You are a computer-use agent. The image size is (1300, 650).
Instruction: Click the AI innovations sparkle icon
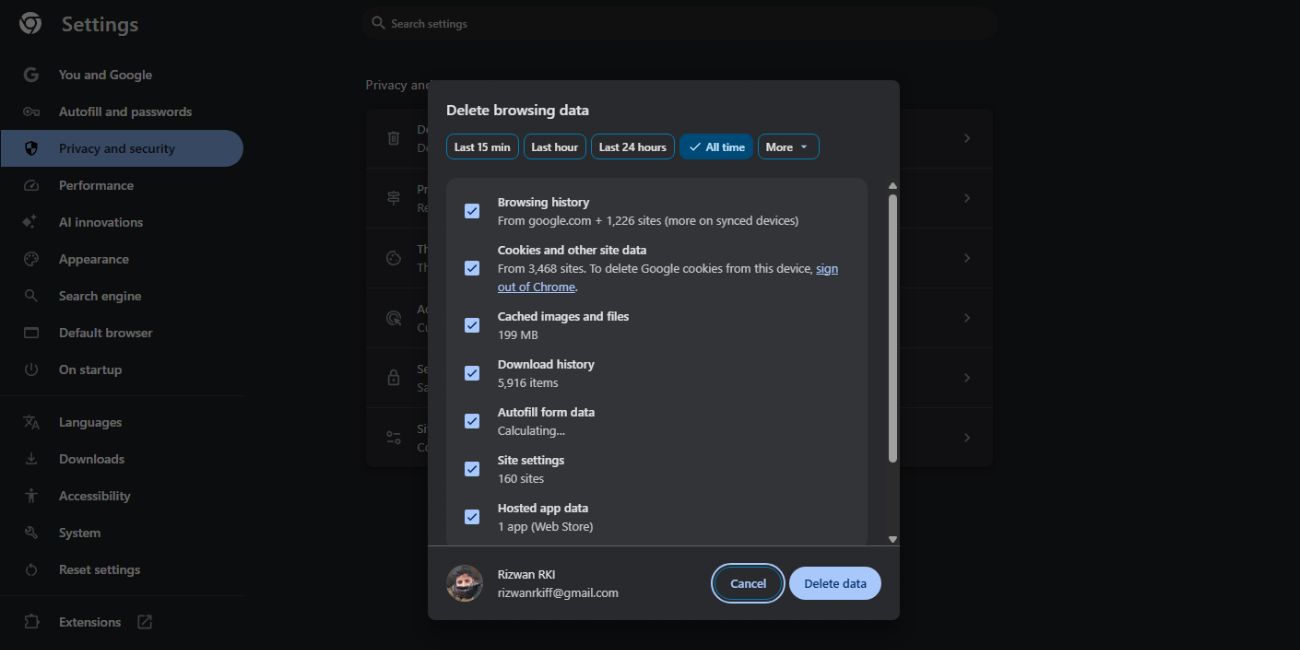pos(31,222)
